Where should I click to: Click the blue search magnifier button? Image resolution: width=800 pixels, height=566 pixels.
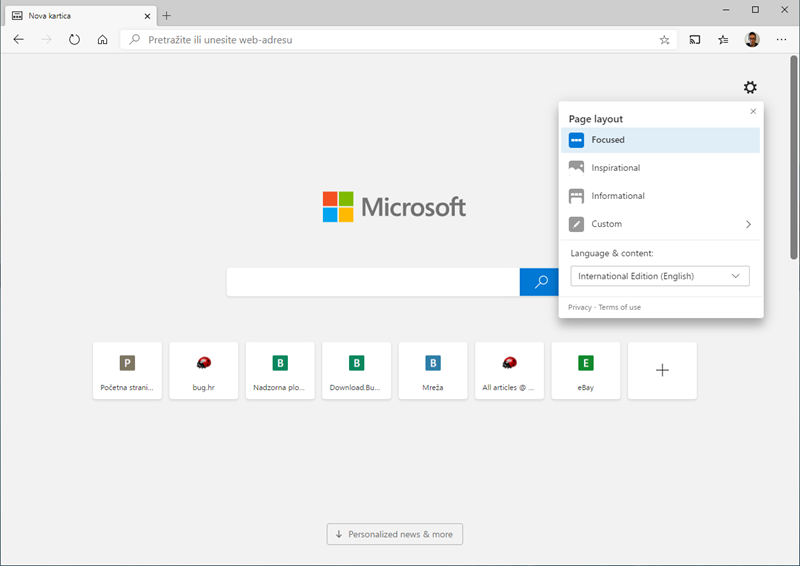541,282
